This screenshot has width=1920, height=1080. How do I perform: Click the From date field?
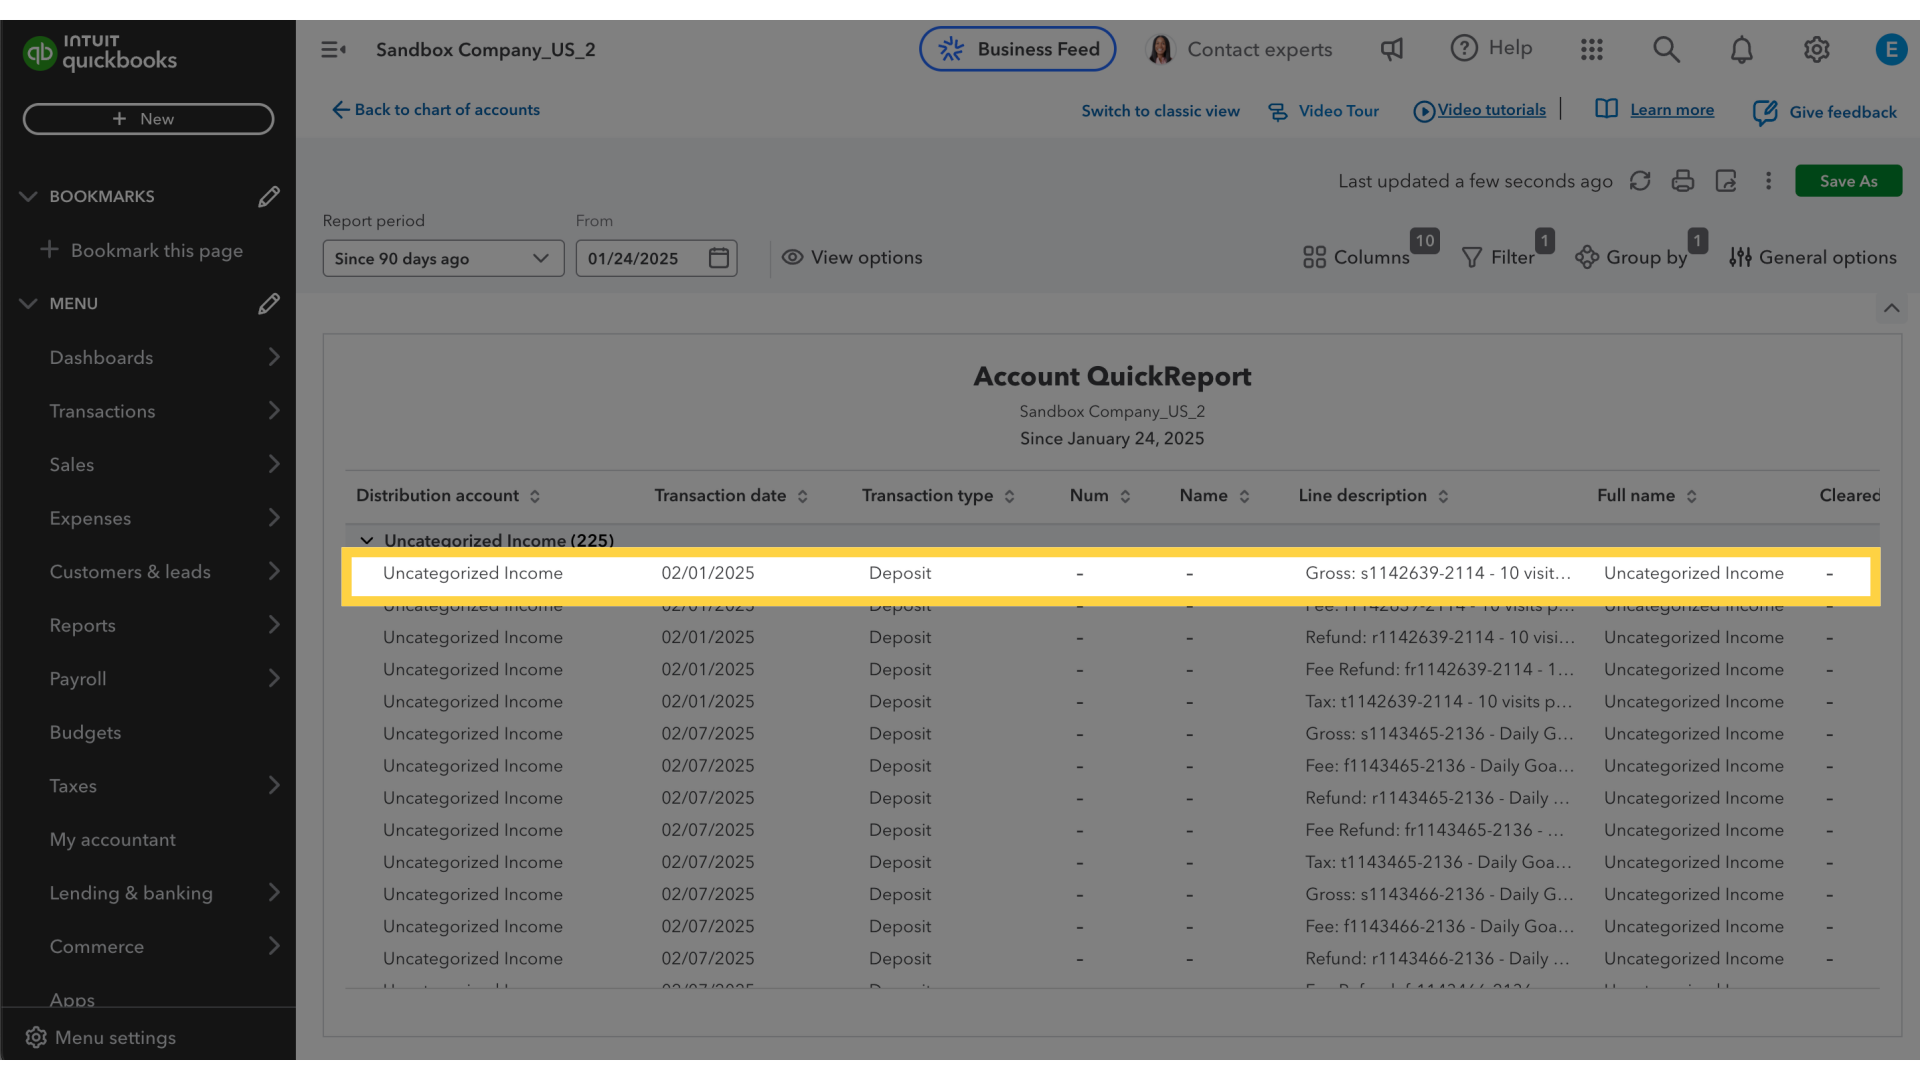click(x=656, y=258)
